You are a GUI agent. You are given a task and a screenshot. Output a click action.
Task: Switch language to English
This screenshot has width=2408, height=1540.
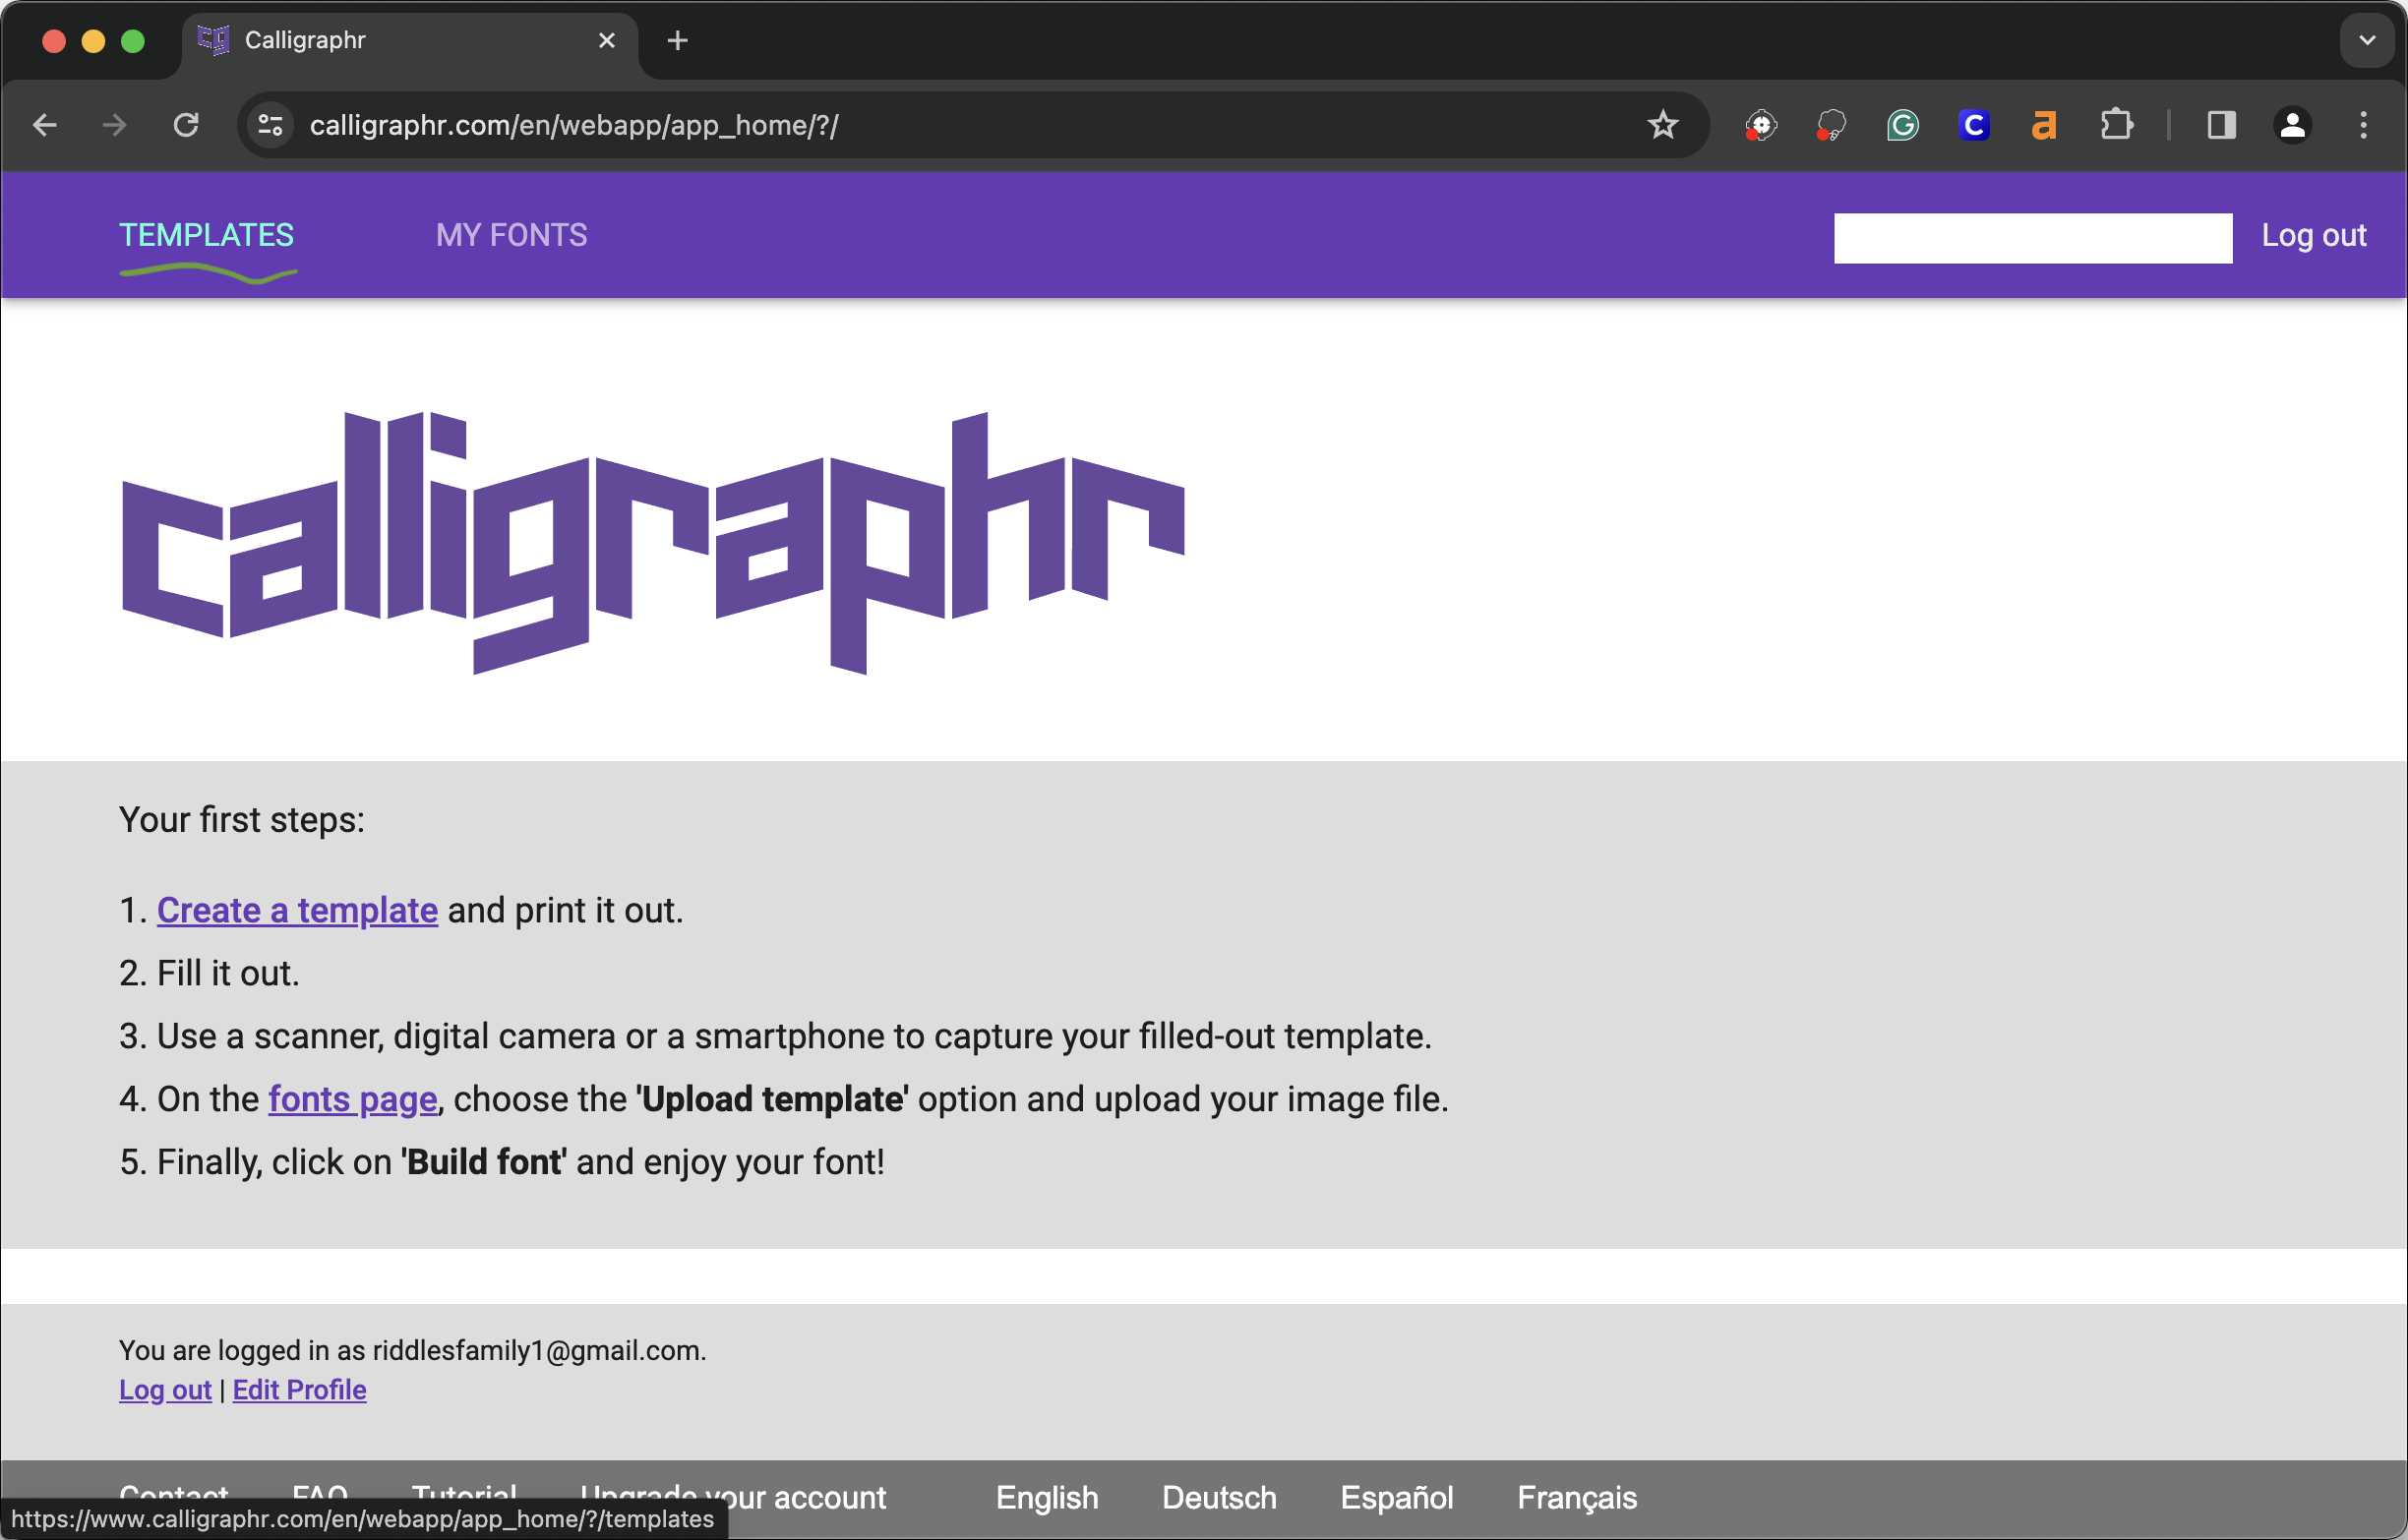(1047, 1497)
